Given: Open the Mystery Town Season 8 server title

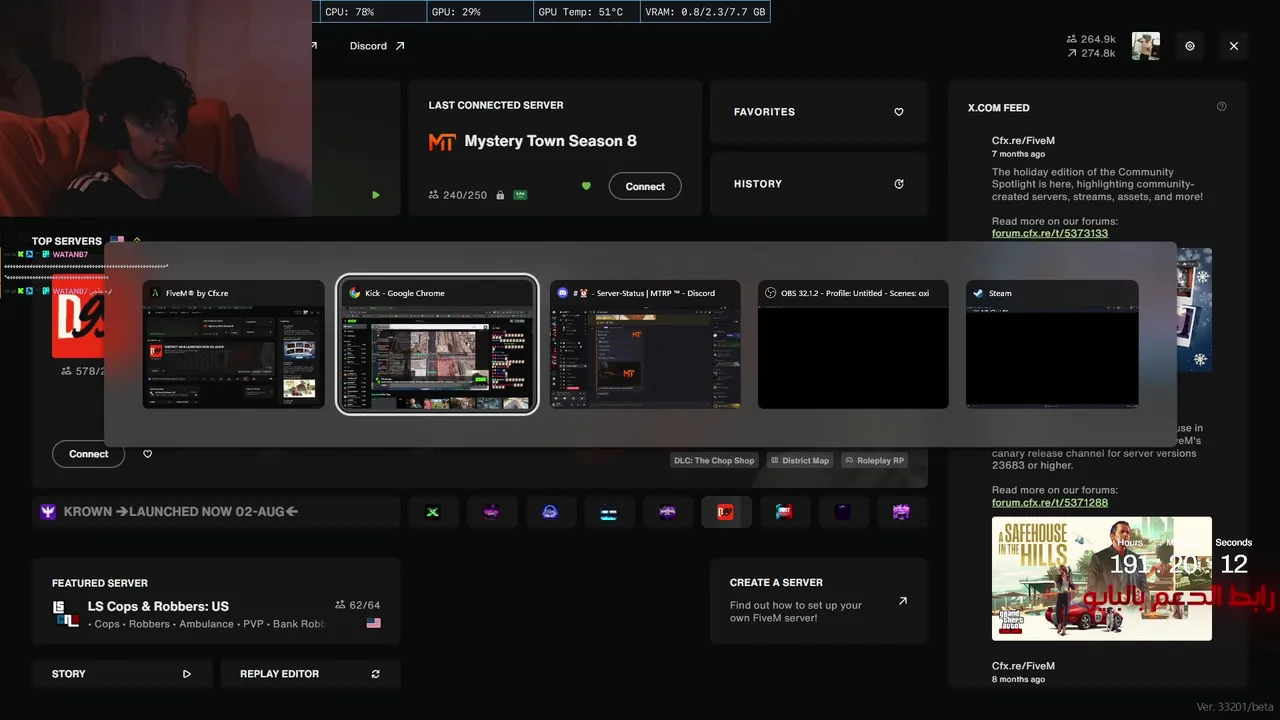Looking at the screenshot, I should pos(550,141).
